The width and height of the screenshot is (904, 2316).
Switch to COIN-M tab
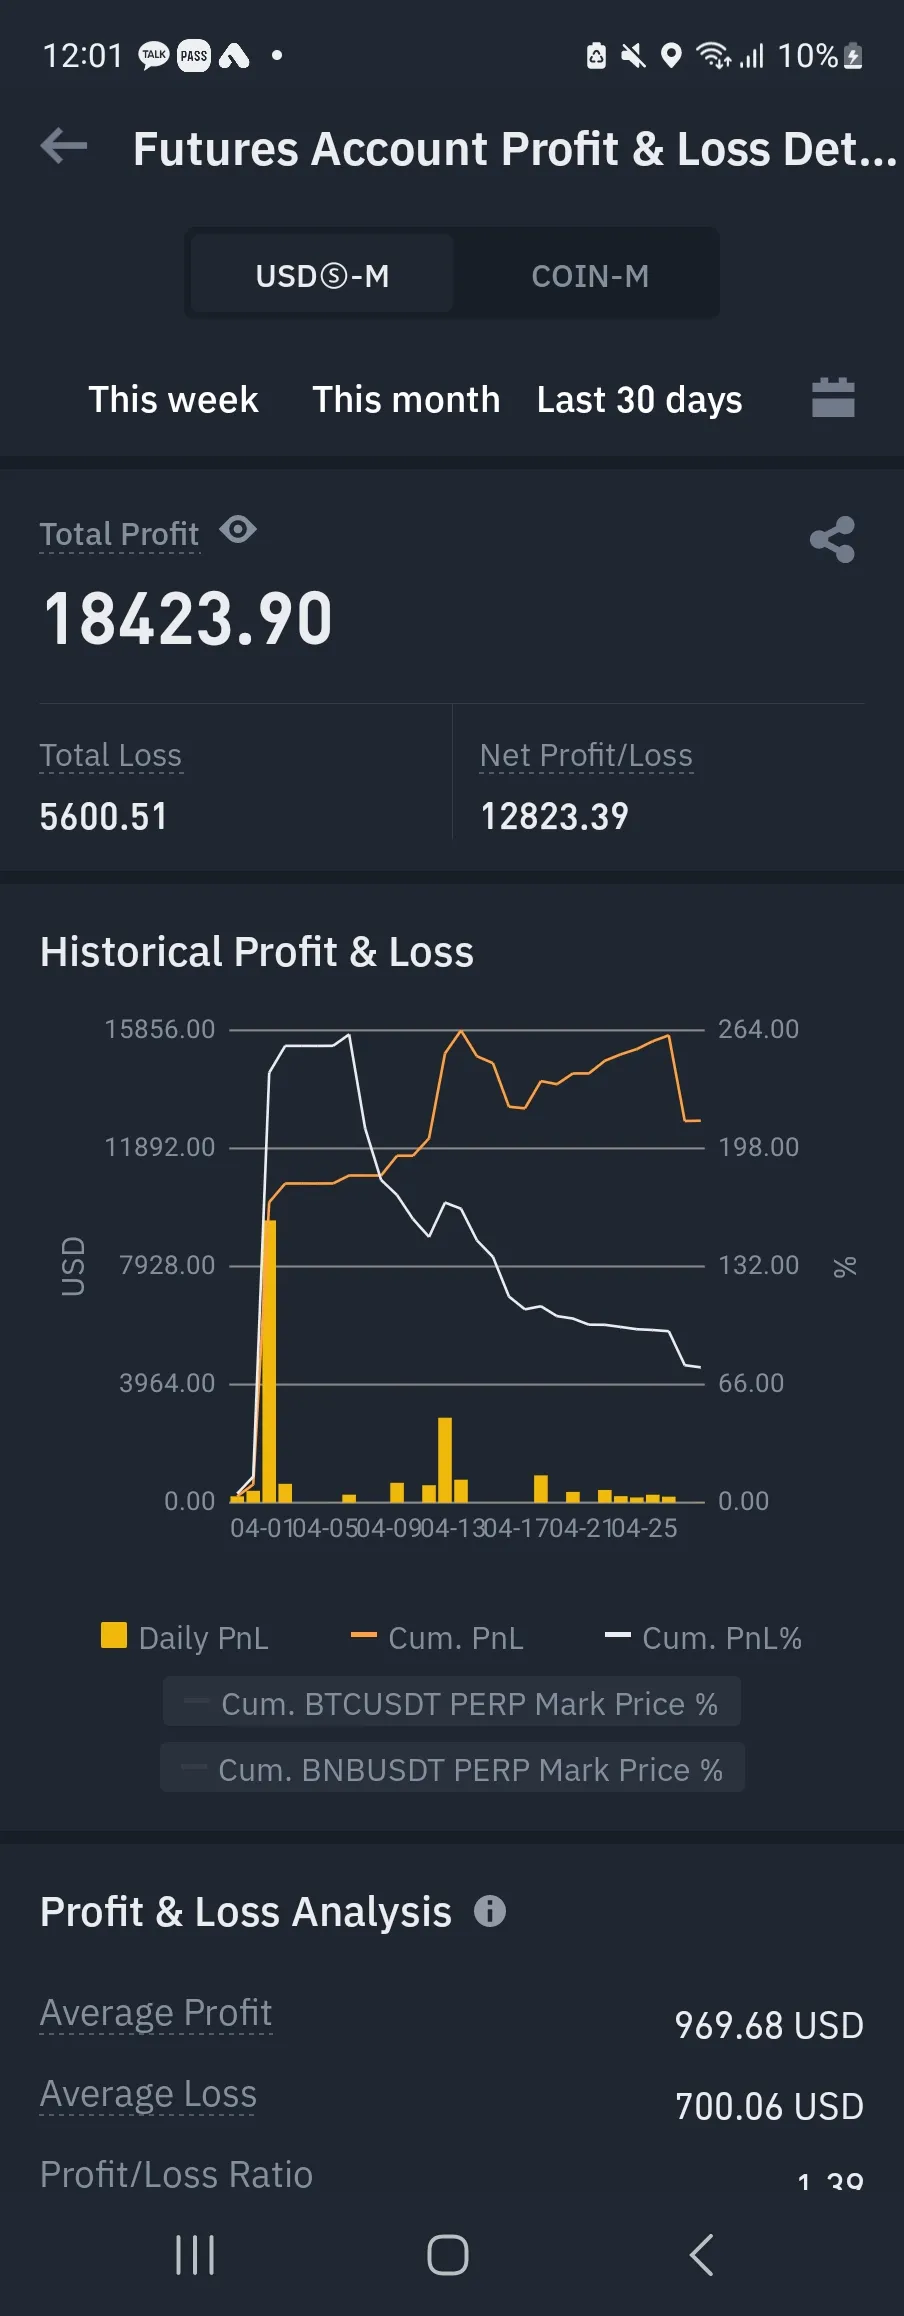coord(590,275)
